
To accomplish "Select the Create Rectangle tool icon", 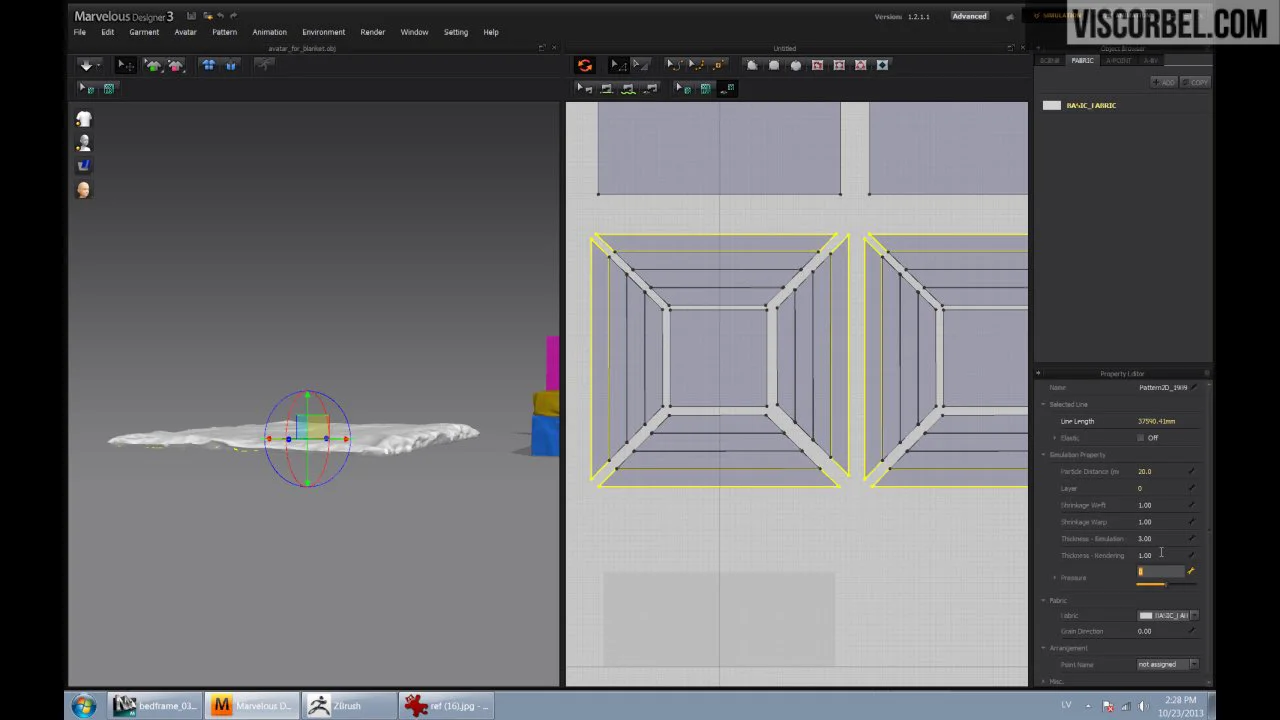I will point(774,65).
